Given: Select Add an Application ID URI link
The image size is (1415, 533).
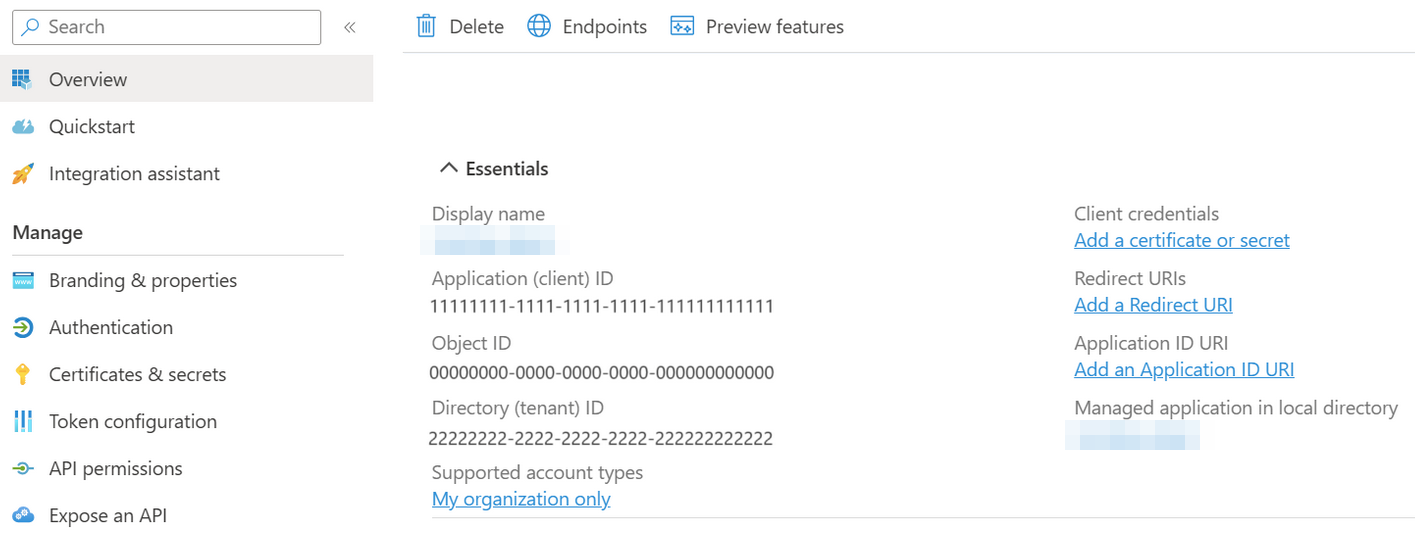Looking at the screenshot, I should tap(1183, 370).
